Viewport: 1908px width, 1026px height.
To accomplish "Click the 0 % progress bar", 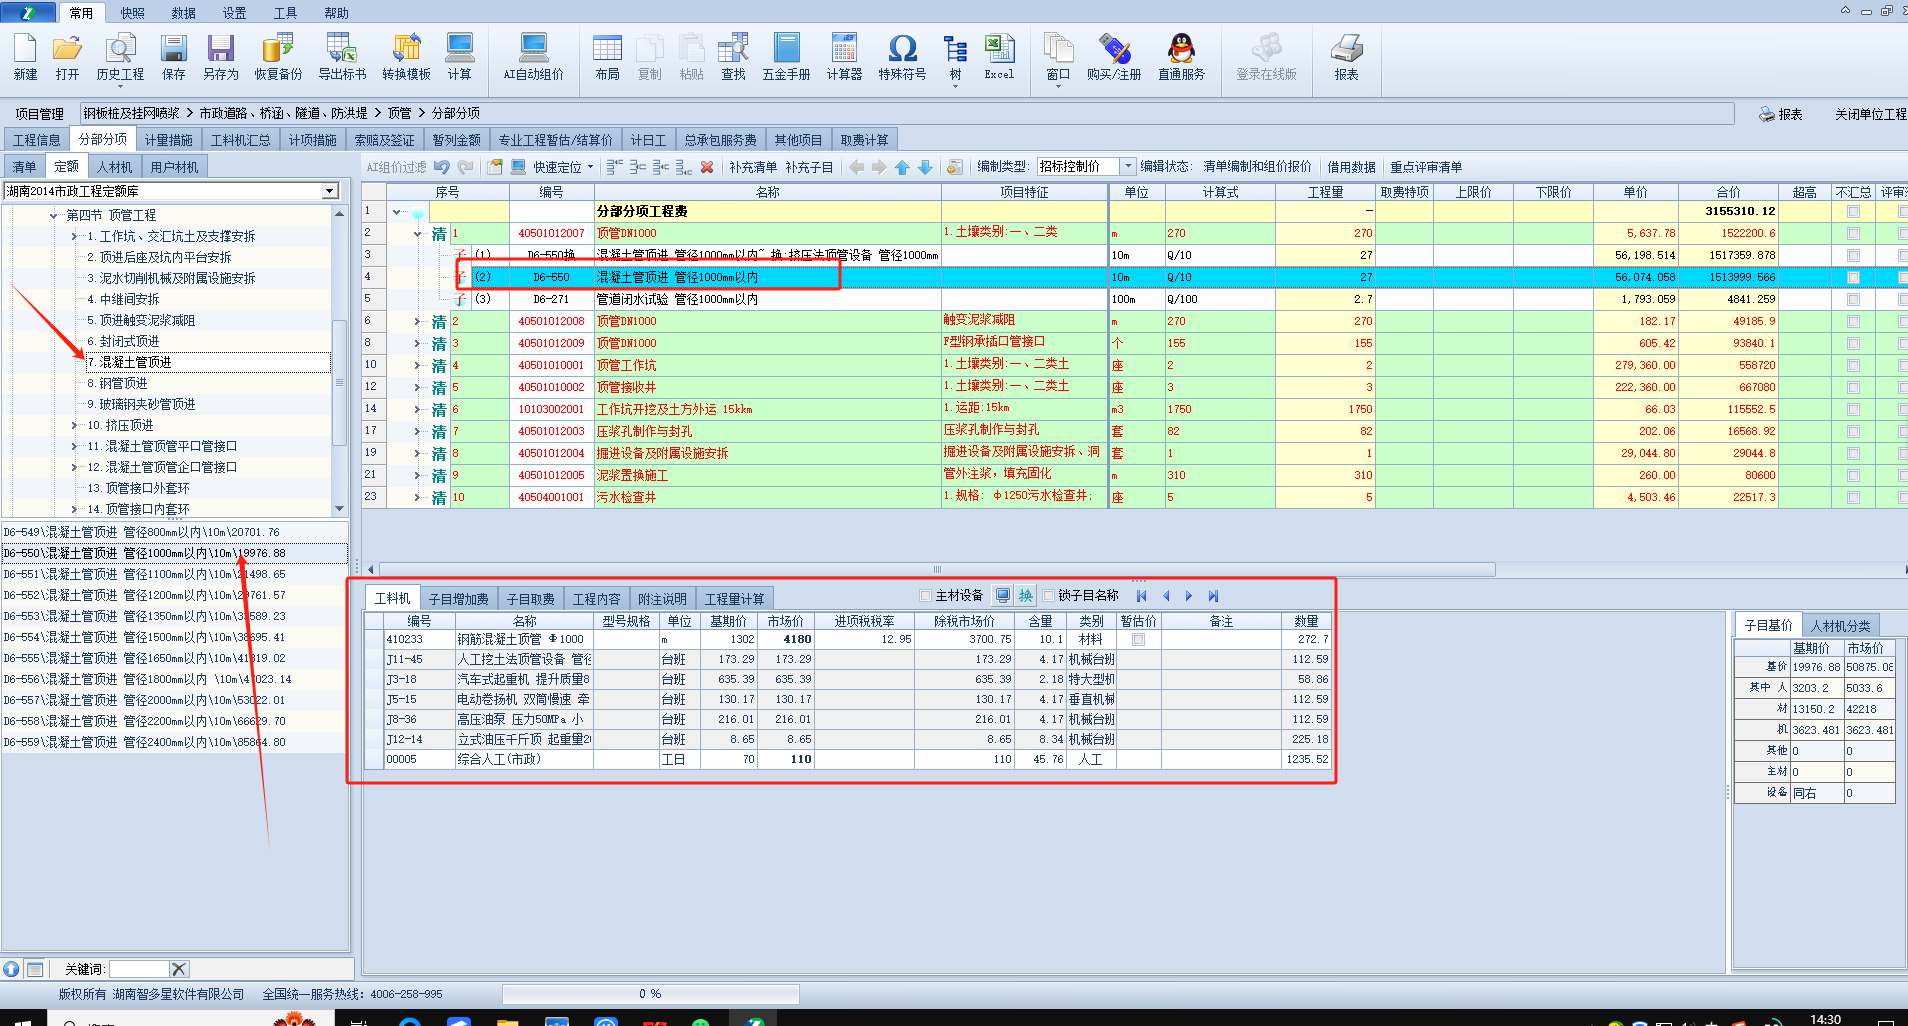I will tap(650, 994).
